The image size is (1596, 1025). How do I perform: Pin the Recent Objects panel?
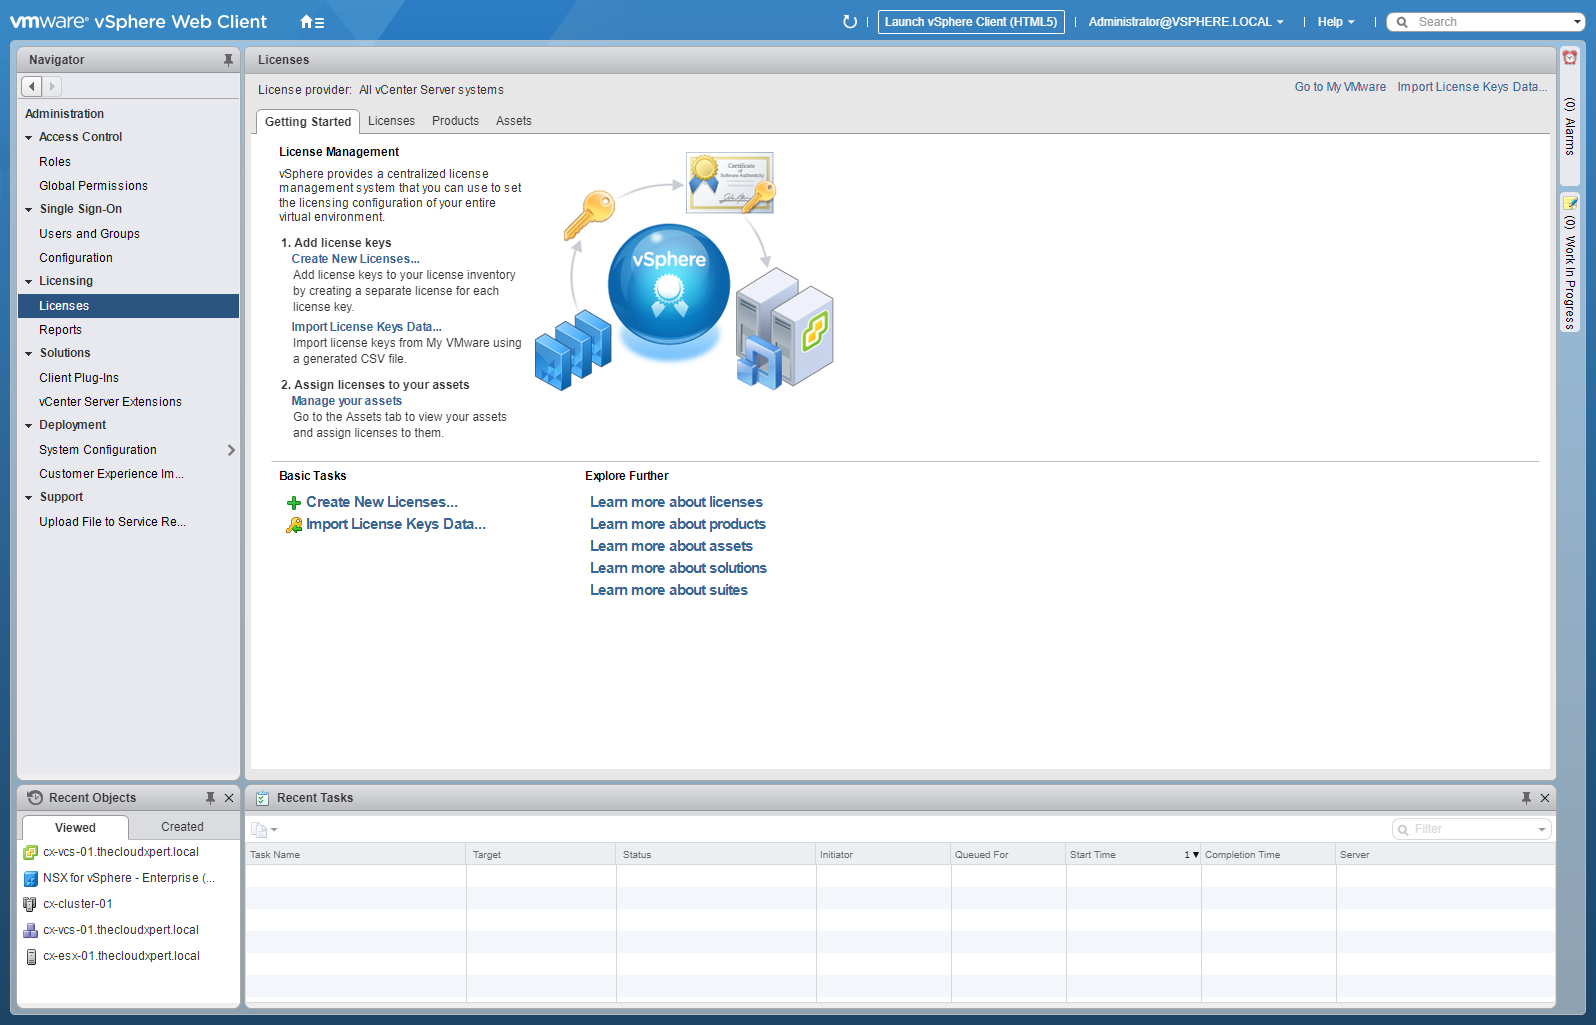point(210,798)
